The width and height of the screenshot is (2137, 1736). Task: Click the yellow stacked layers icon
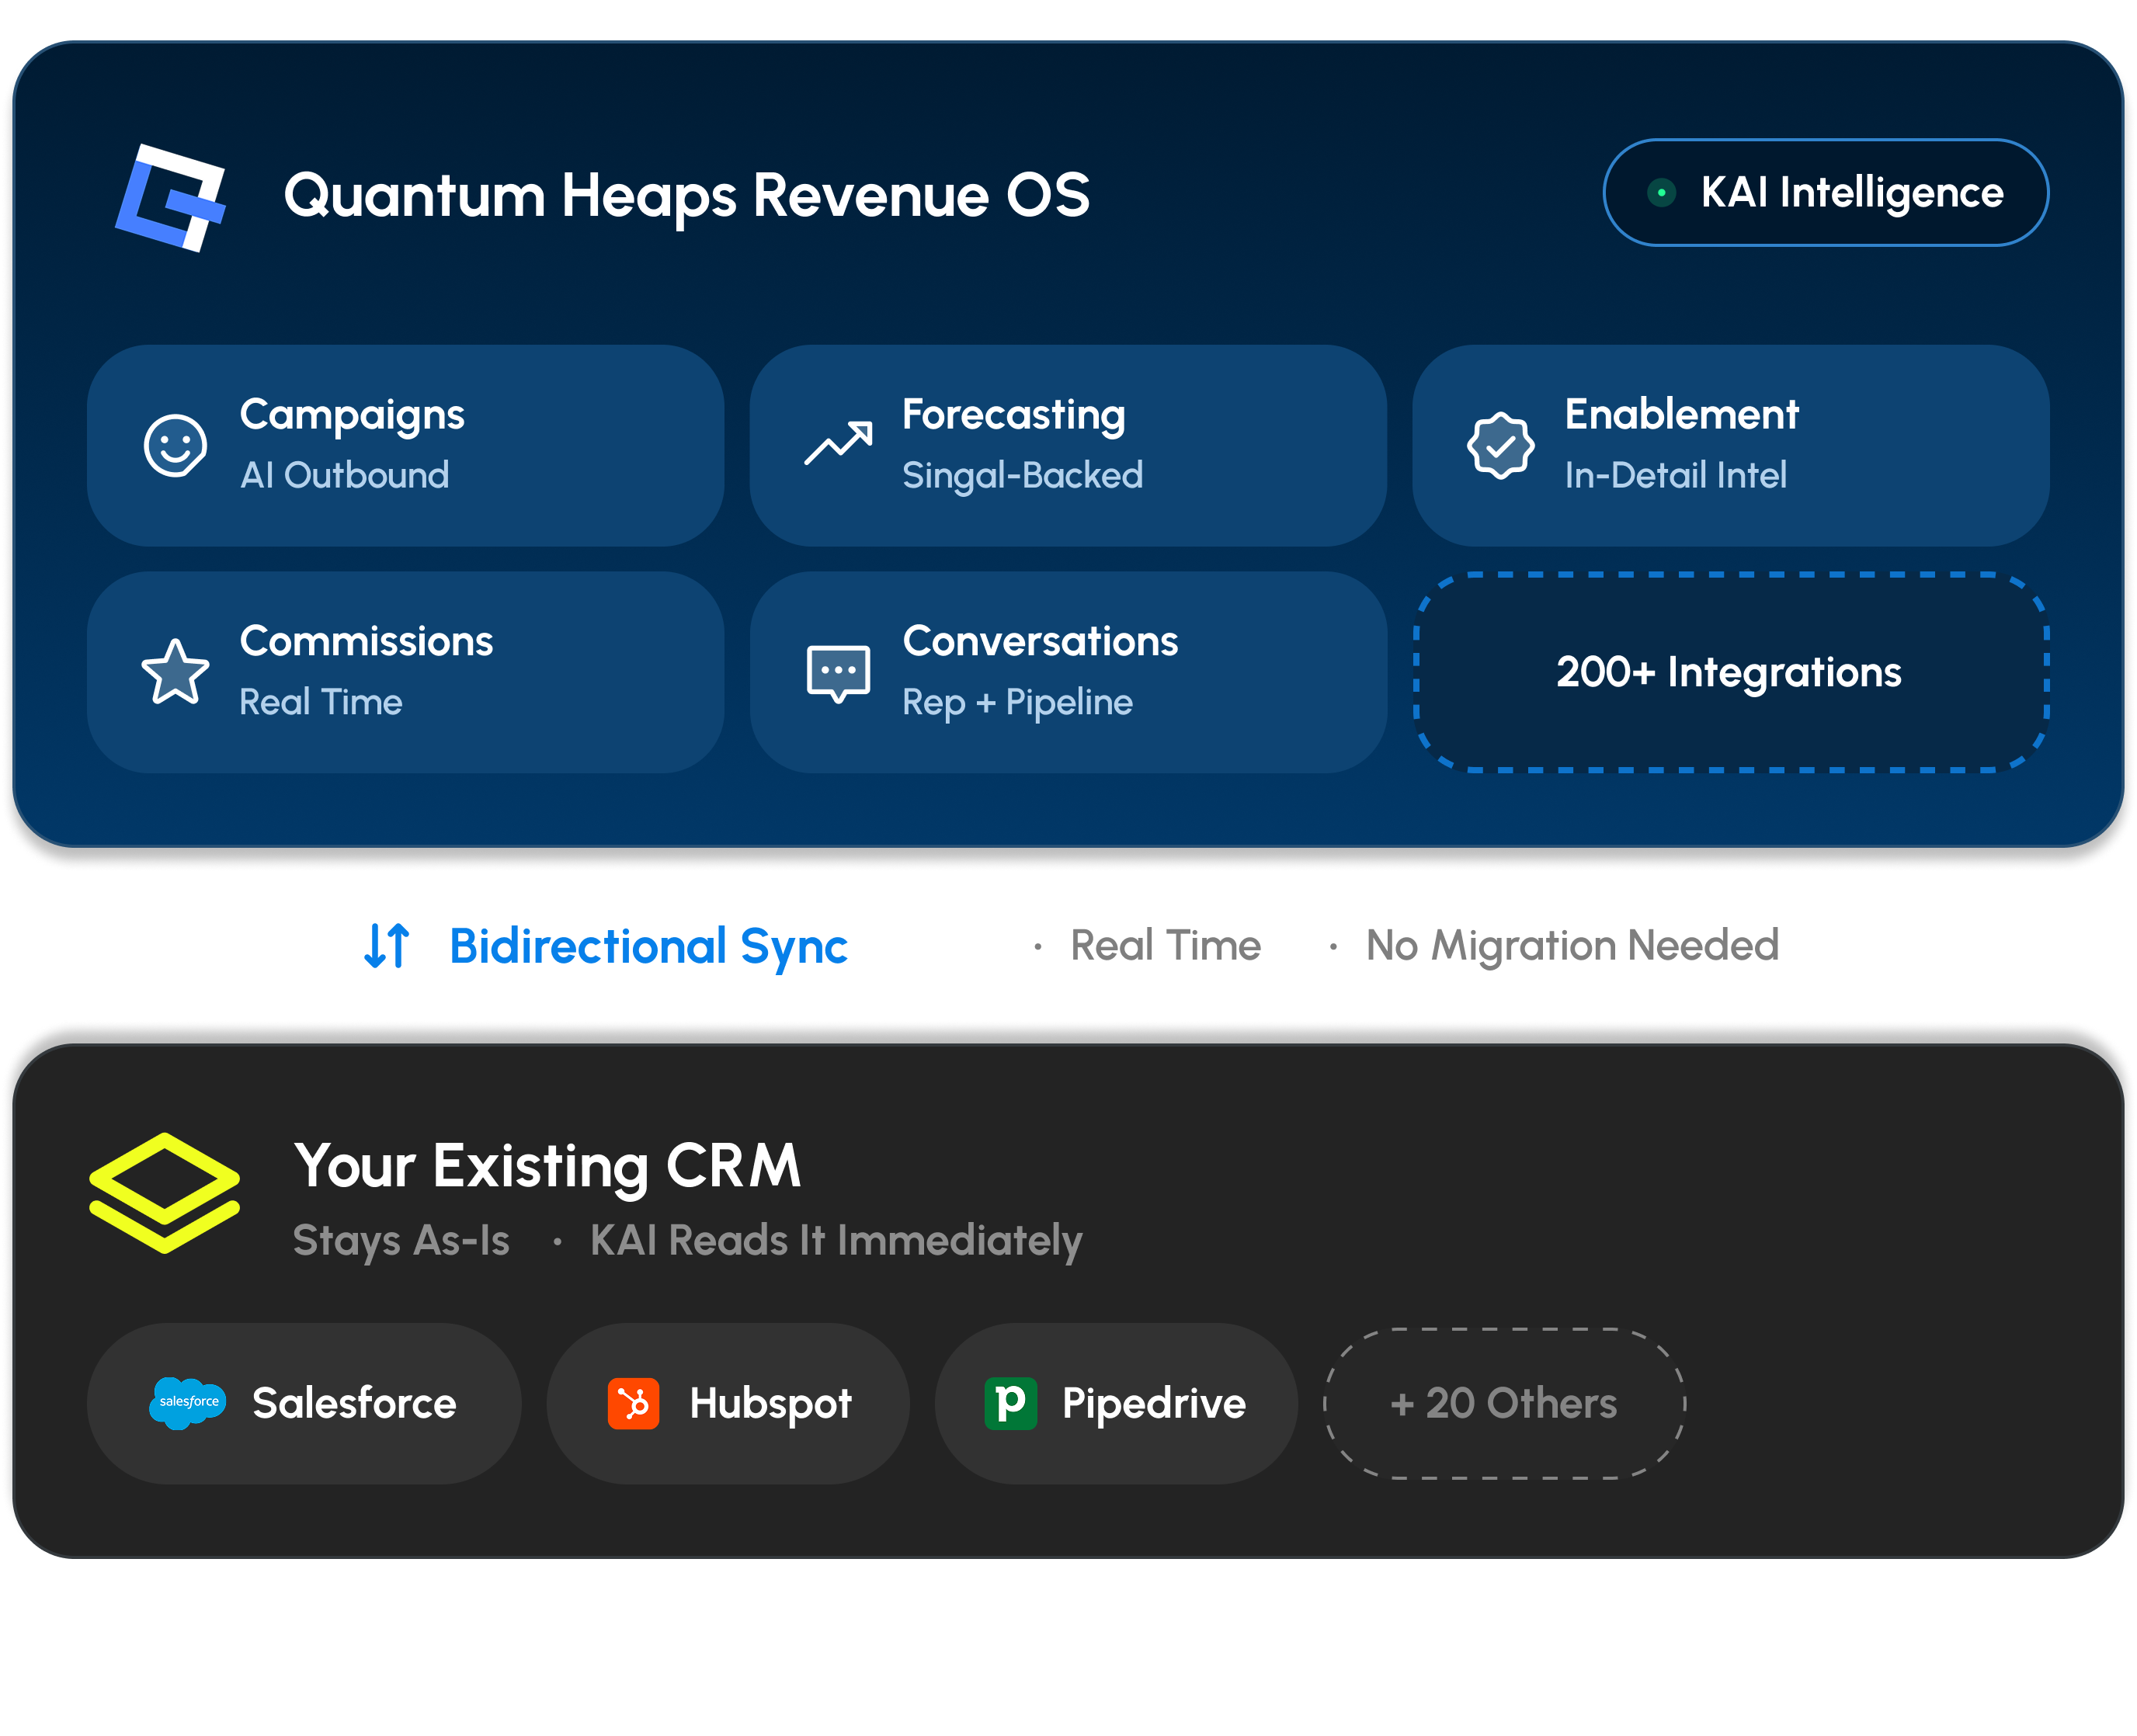164,1192
